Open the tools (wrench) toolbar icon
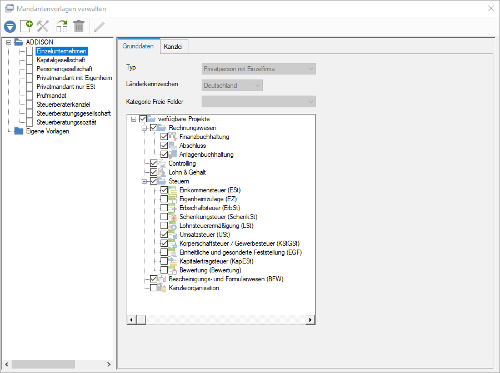This screenshot has height=373, width=500. [x=43, y=26]
